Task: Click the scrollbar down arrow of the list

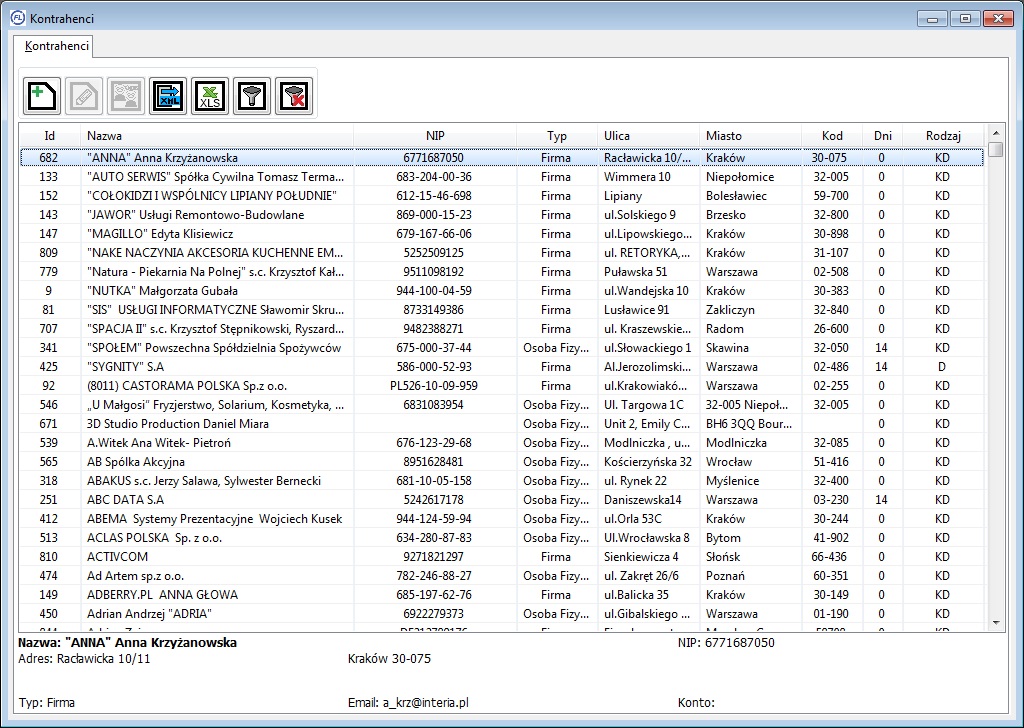Action: 996,624
